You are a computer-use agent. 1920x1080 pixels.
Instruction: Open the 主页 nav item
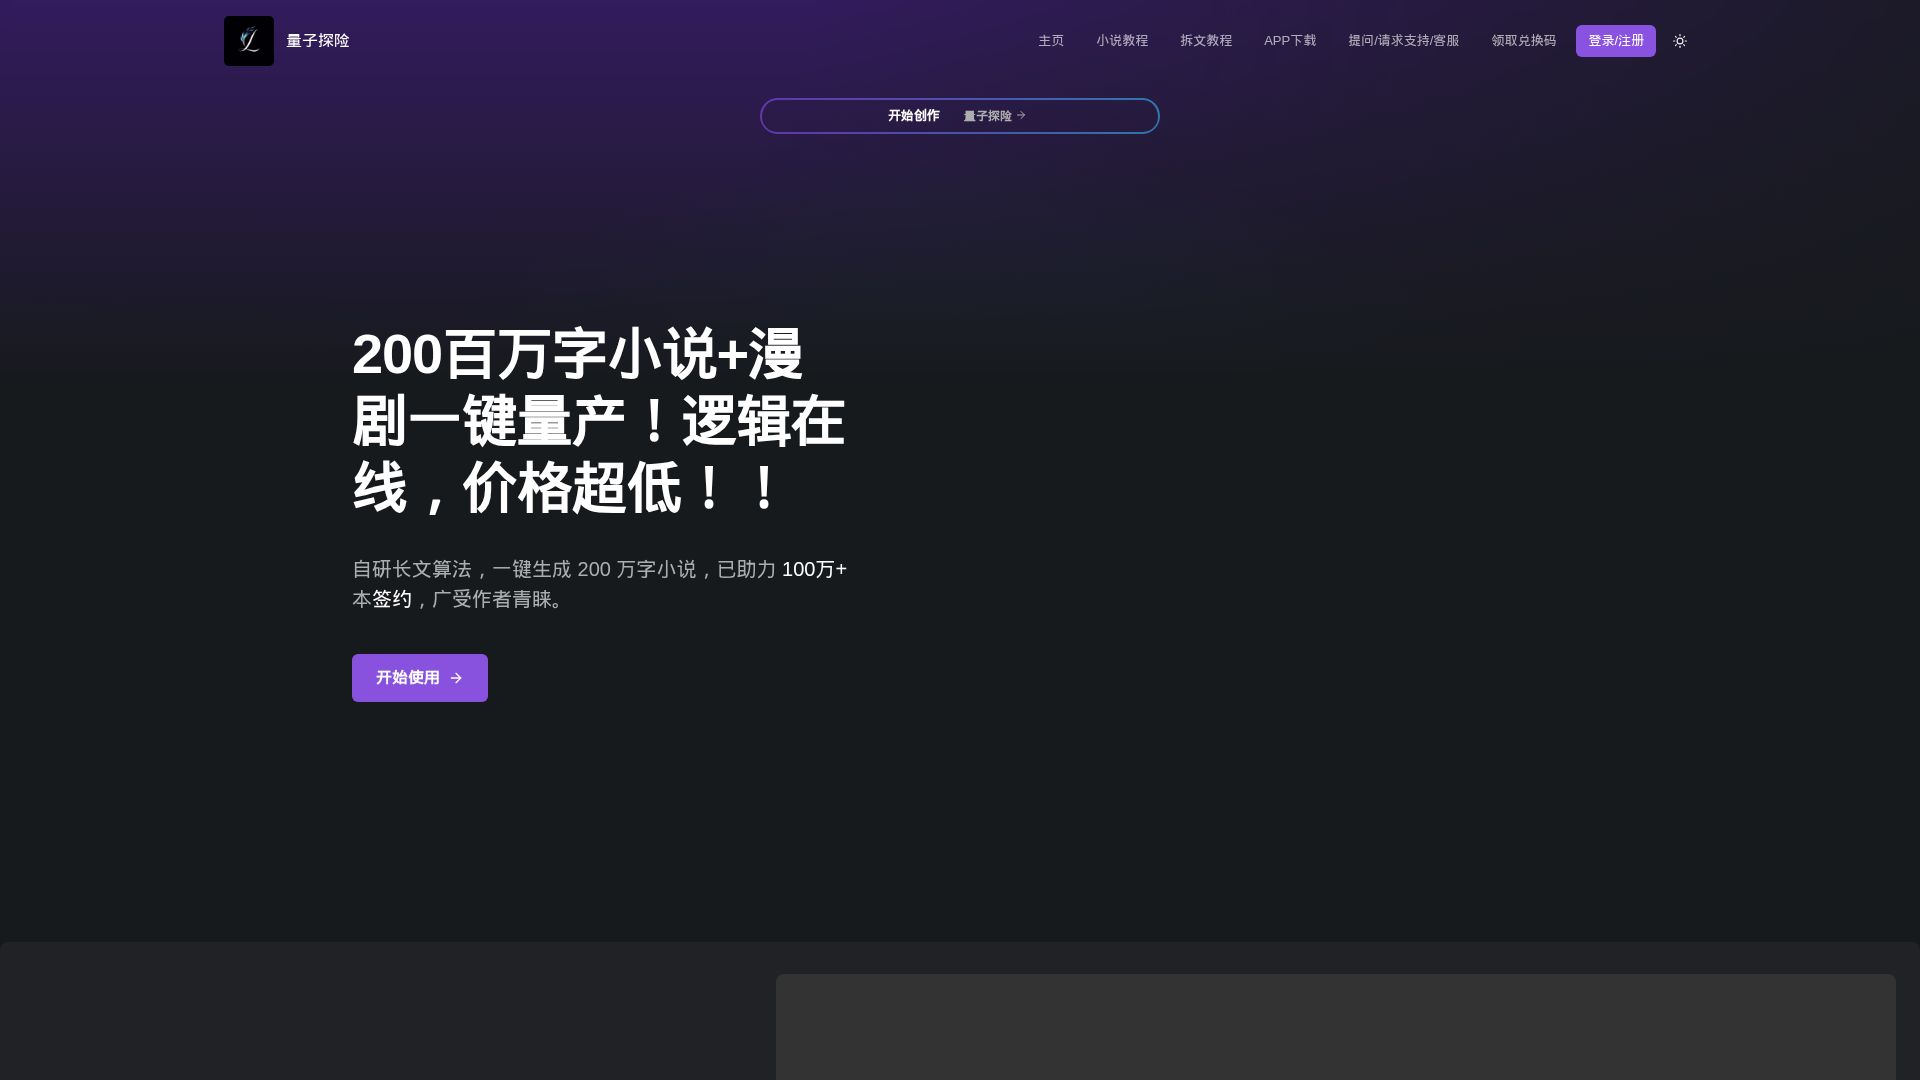(1051, 41)
